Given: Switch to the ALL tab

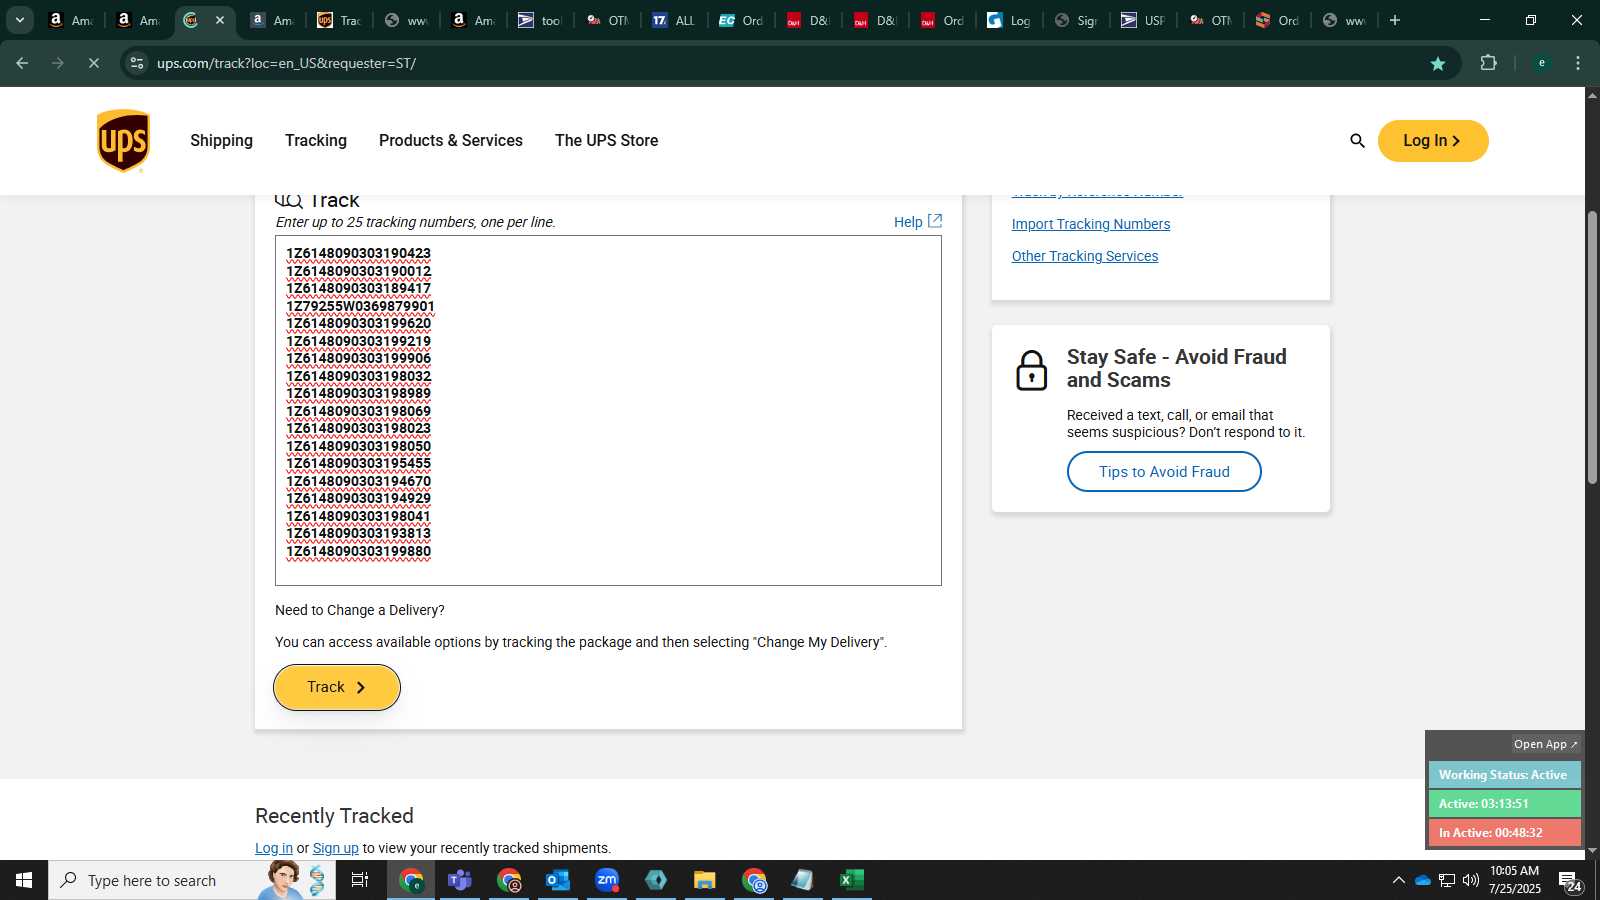Looking at the screenshot, I should [674, 20].
